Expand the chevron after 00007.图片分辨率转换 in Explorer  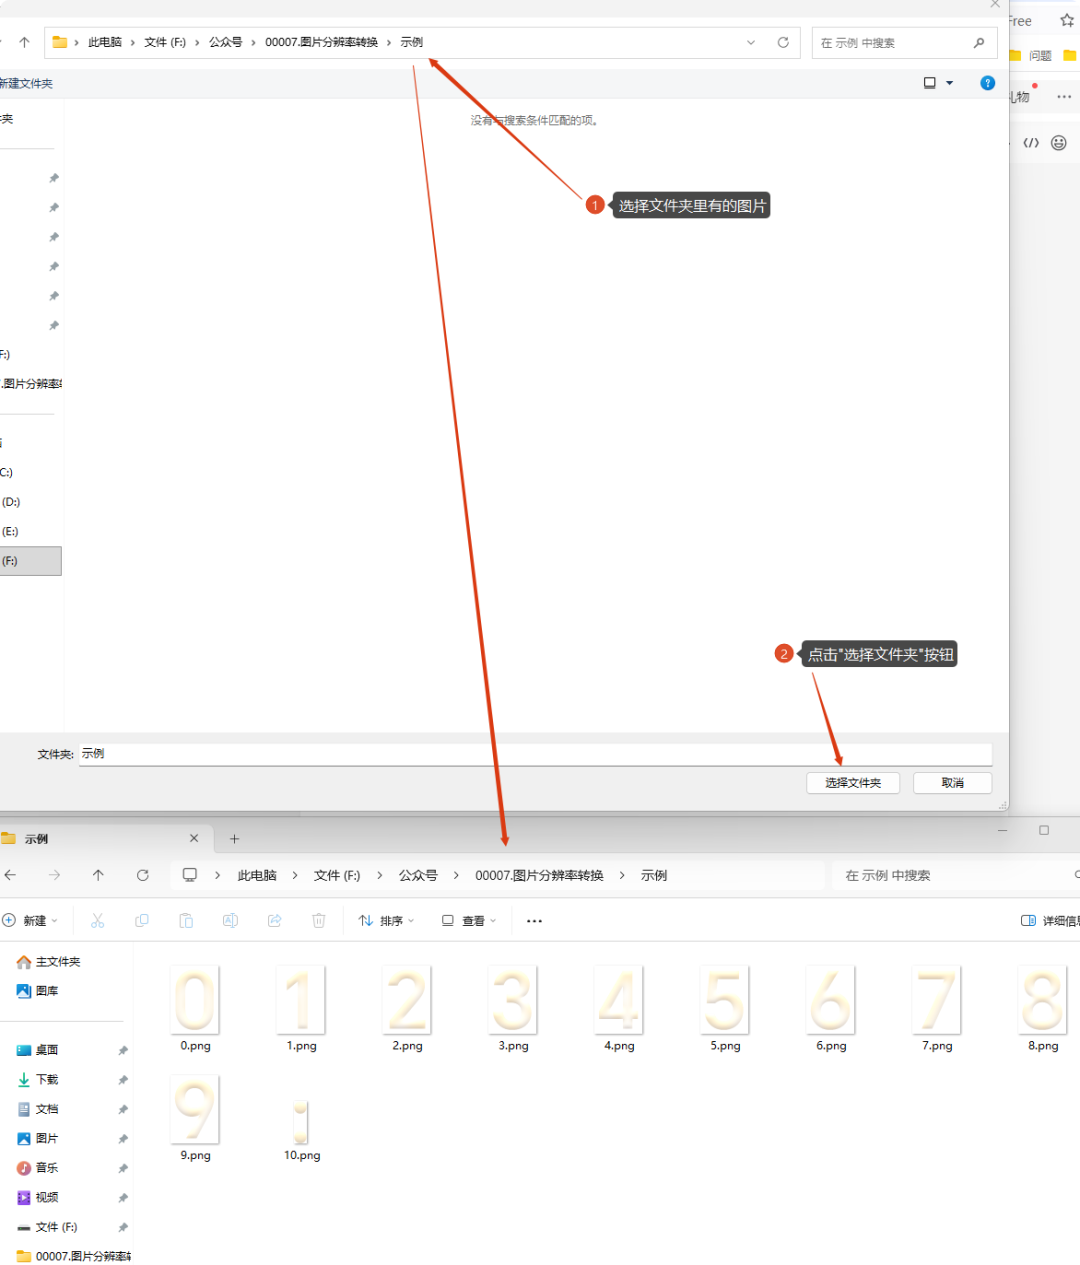point(622,875)
